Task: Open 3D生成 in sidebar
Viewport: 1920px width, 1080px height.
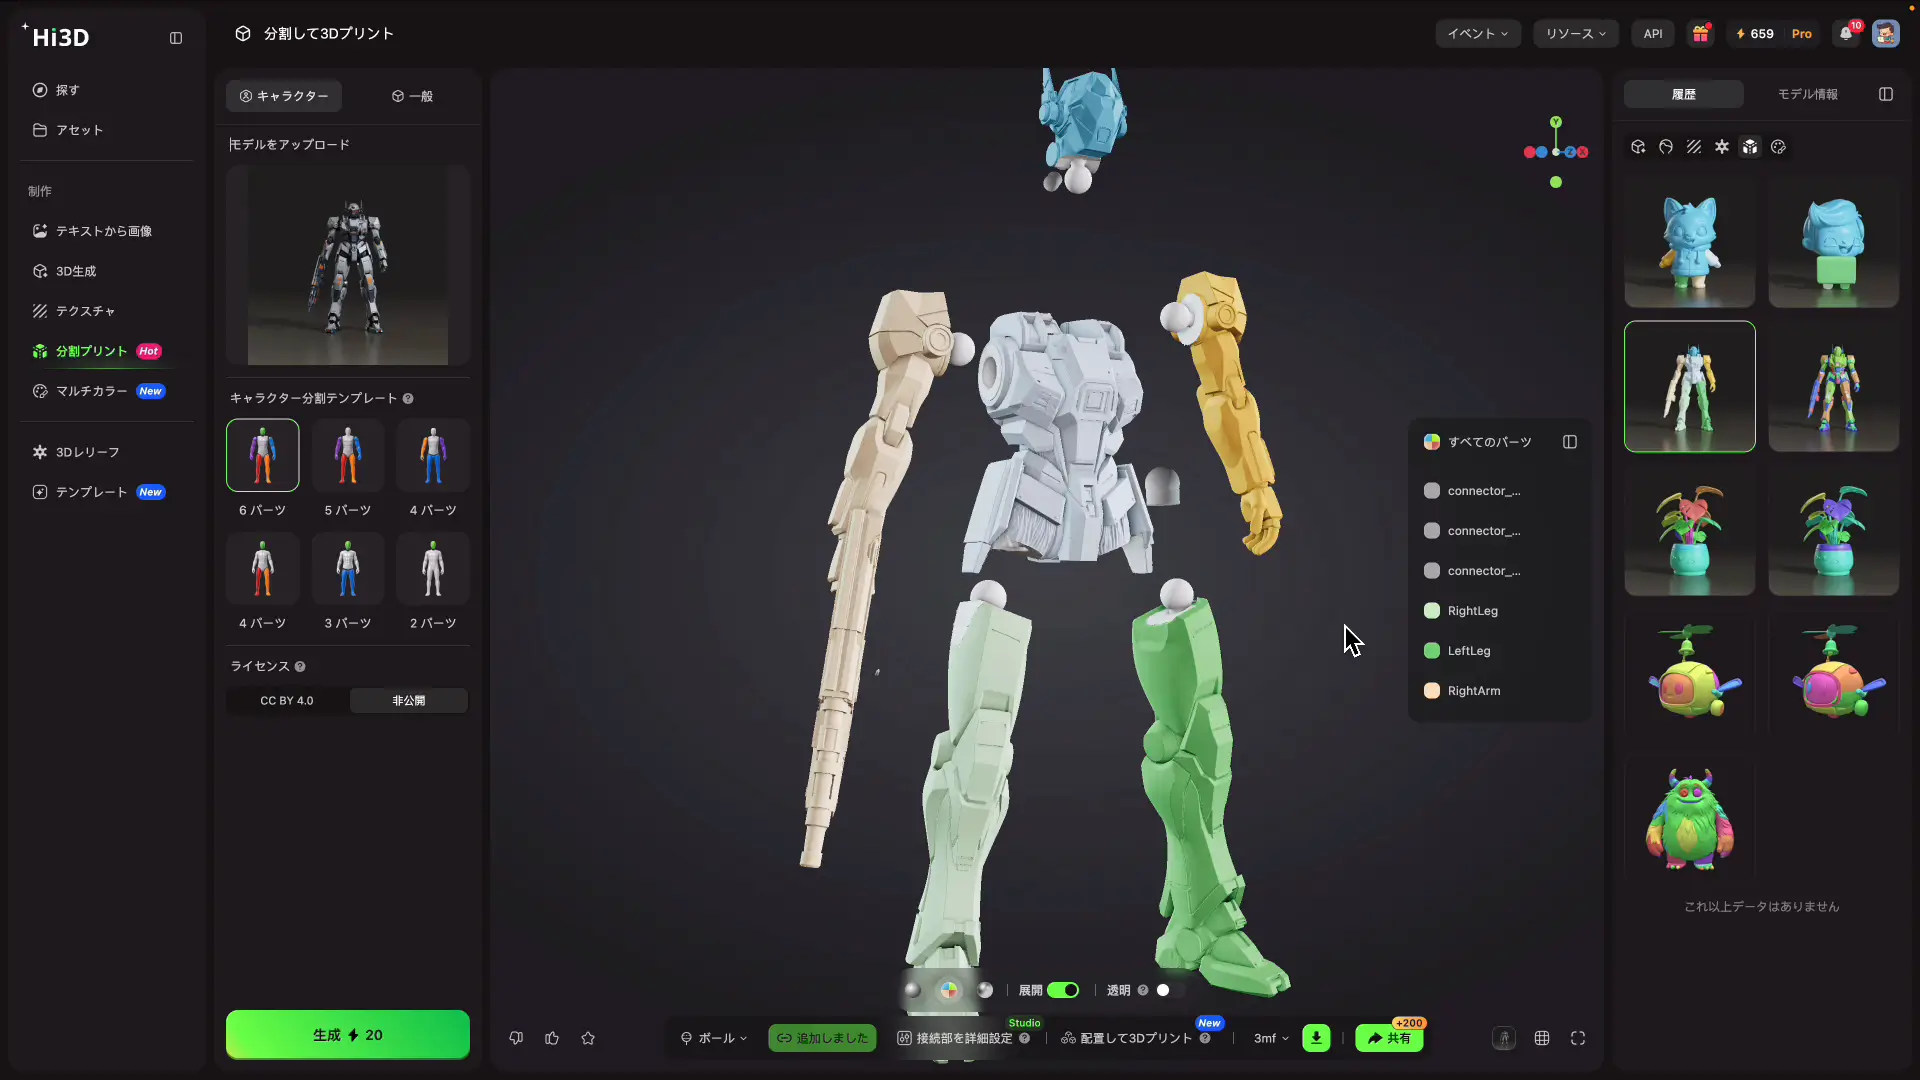Action: coord(106,271)
